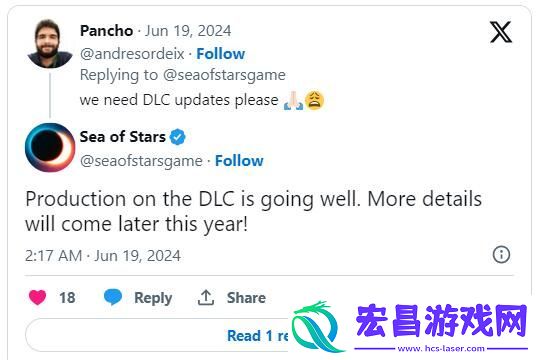Click the Pancho display name
Image resolution: width=538 pixels, height=360 pixels.
[x=106, y=31]
